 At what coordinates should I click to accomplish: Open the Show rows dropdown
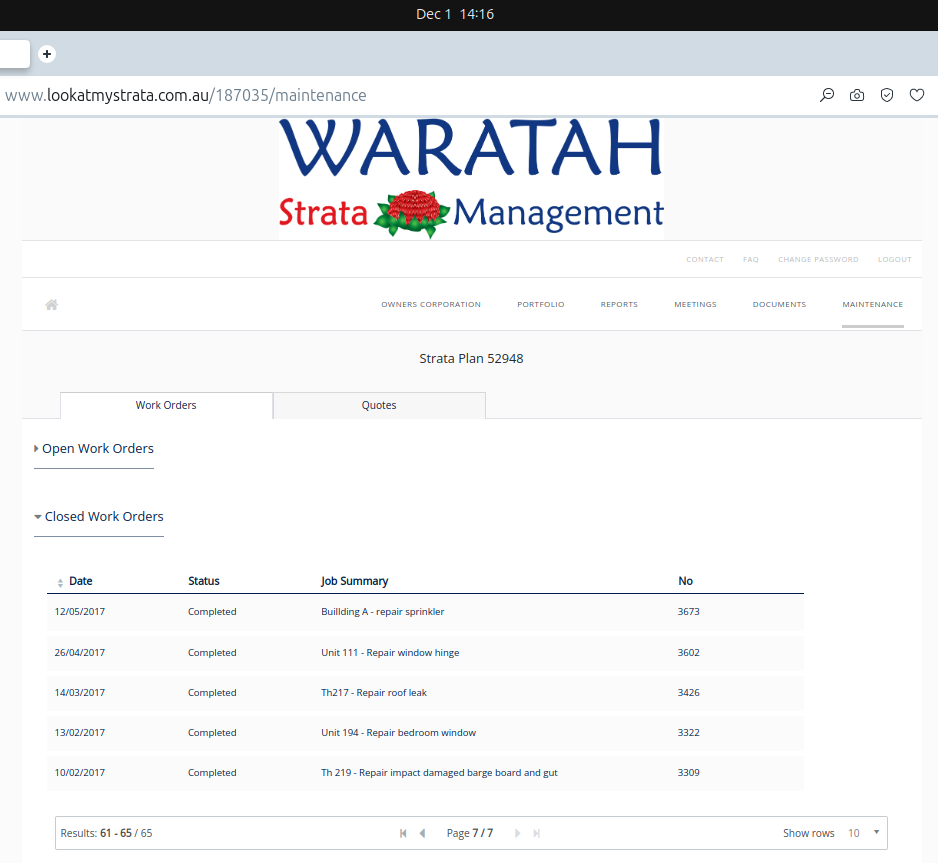(x=864, y=833)
